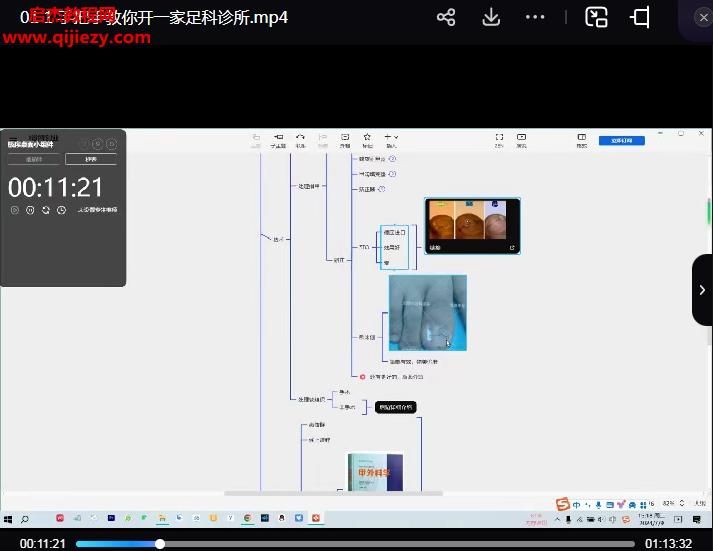Open File Explorer from the taskbar
Image resolution: width=713 pixels, height=551 pixels.
click(162, 518)
